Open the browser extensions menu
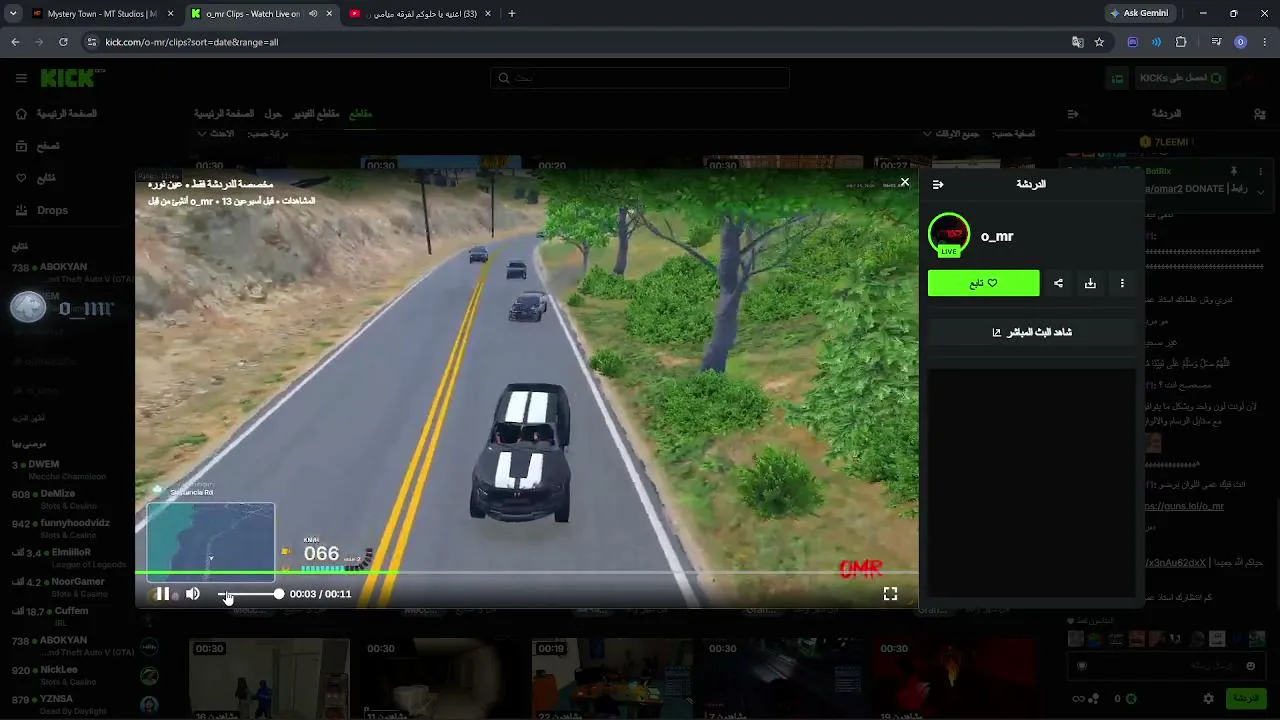The image size is (1280, 720). click(x=1181, y=42)
